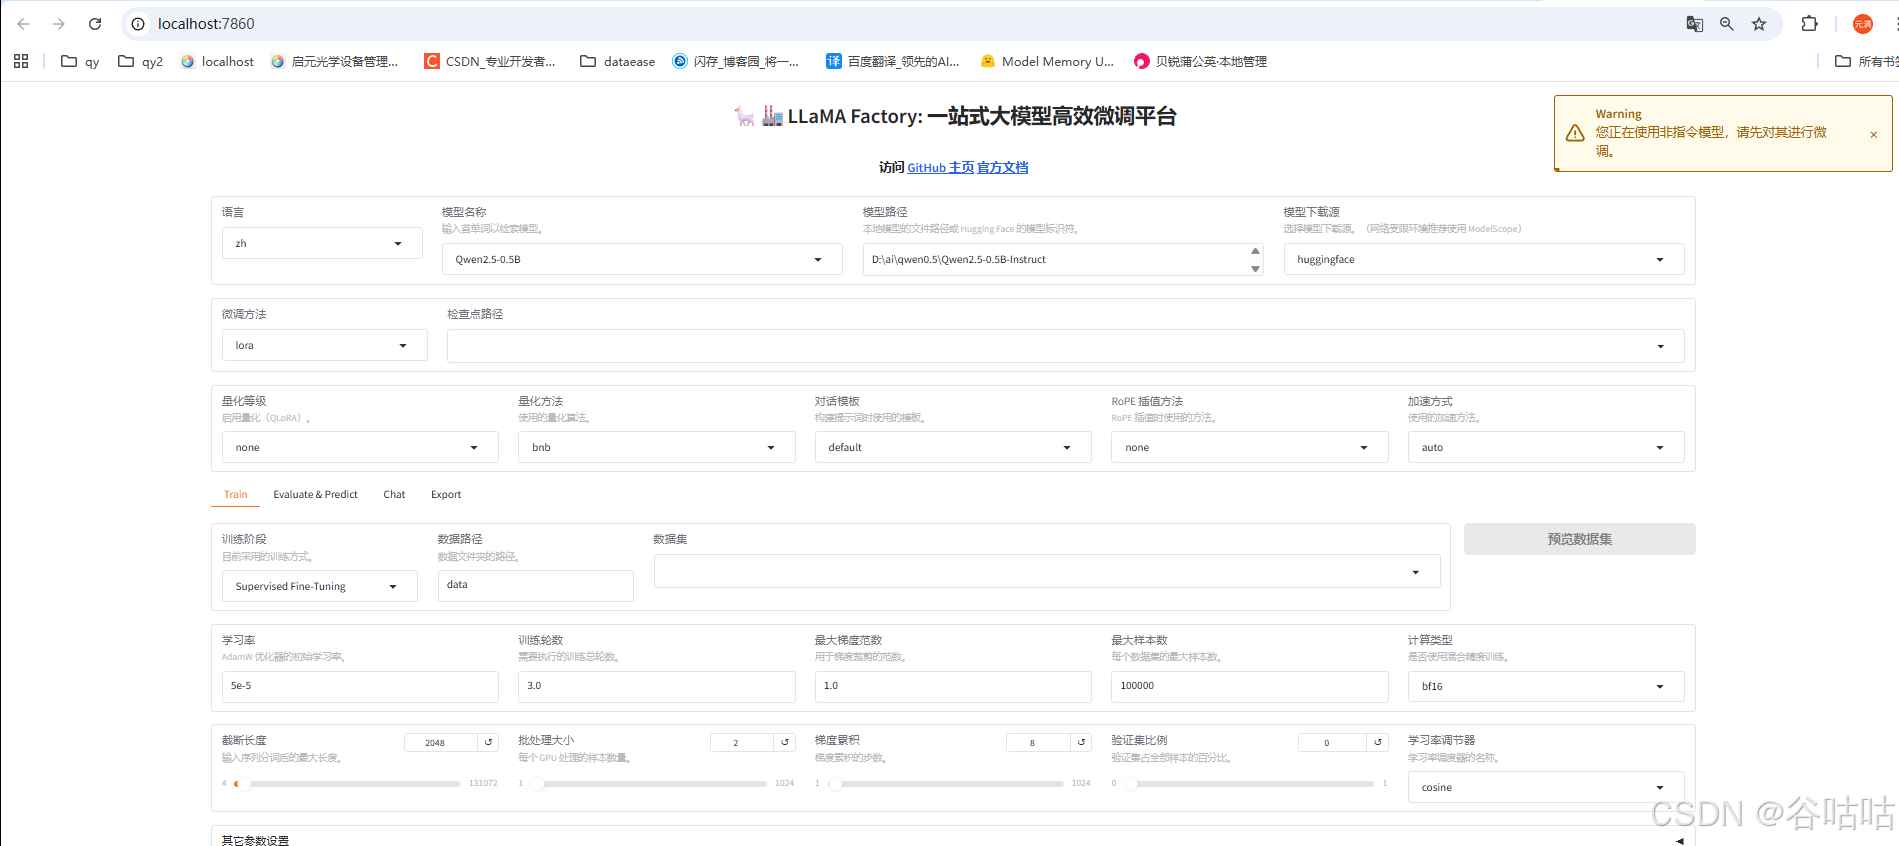Click the 梯度累积 slider
This screenshot has height=846, width=1899.
coord(946,784)
